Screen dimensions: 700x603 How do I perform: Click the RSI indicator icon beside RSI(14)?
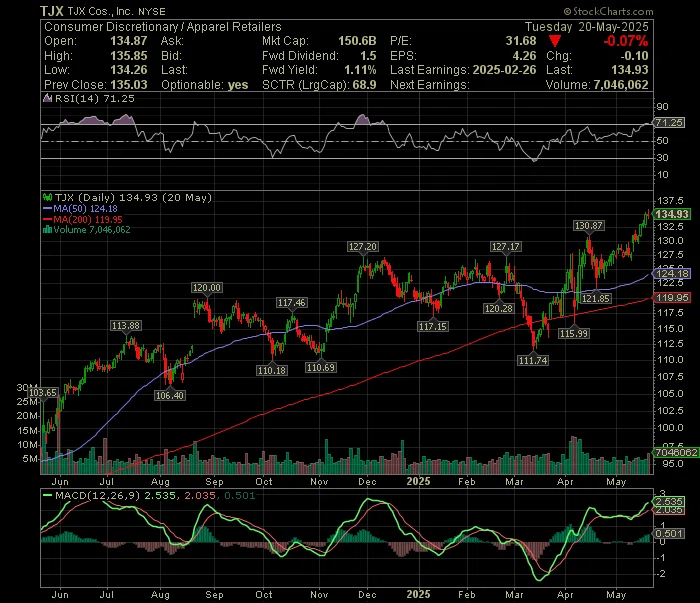click(47, 99)
